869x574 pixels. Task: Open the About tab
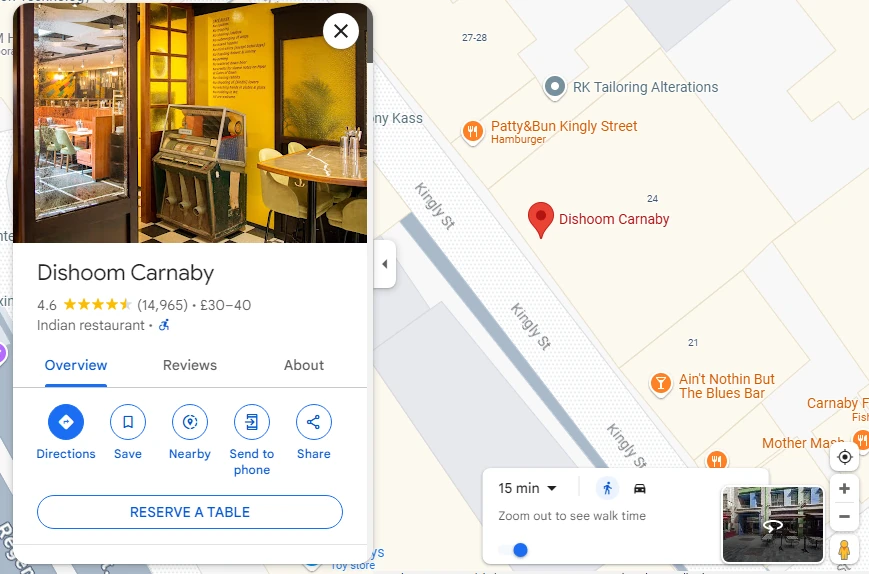pyautogui.click(x=304, y=365)
